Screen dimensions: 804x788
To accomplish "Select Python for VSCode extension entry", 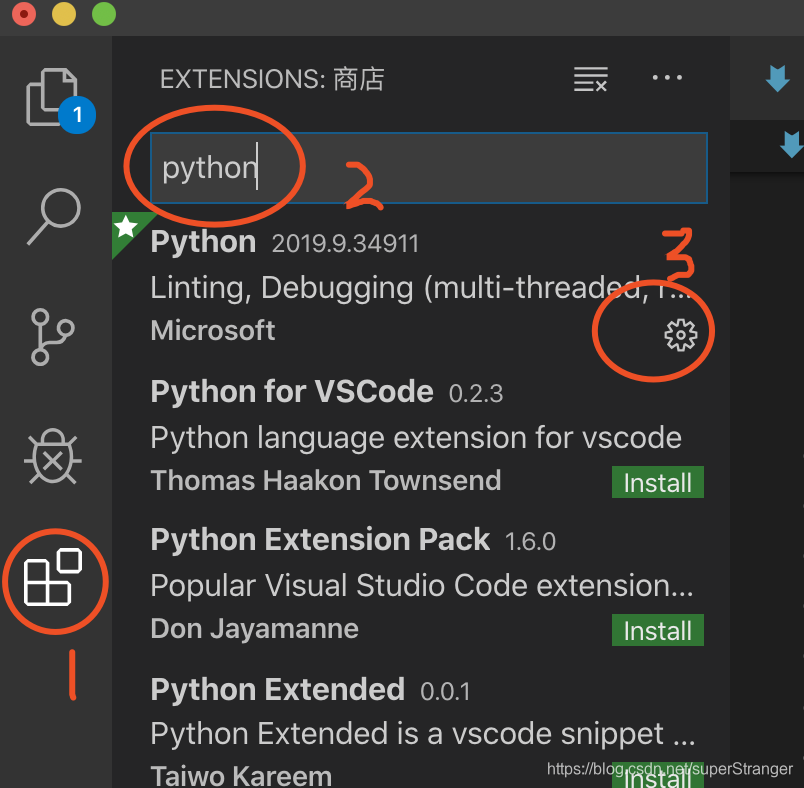I will point(420,437).
